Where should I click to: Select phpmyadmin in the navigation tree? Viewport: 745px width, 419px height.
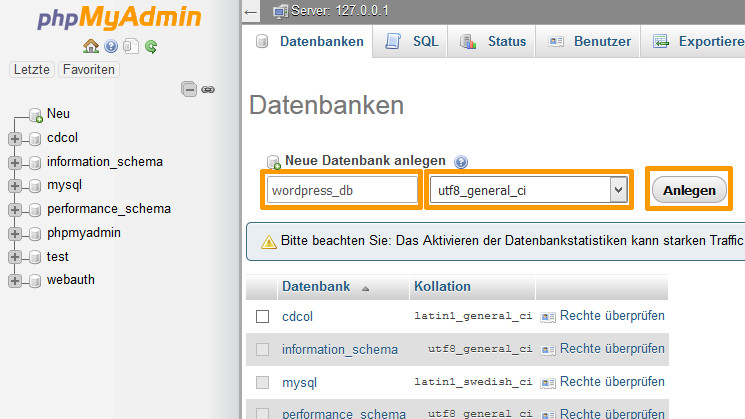click(x=84, y=233)
